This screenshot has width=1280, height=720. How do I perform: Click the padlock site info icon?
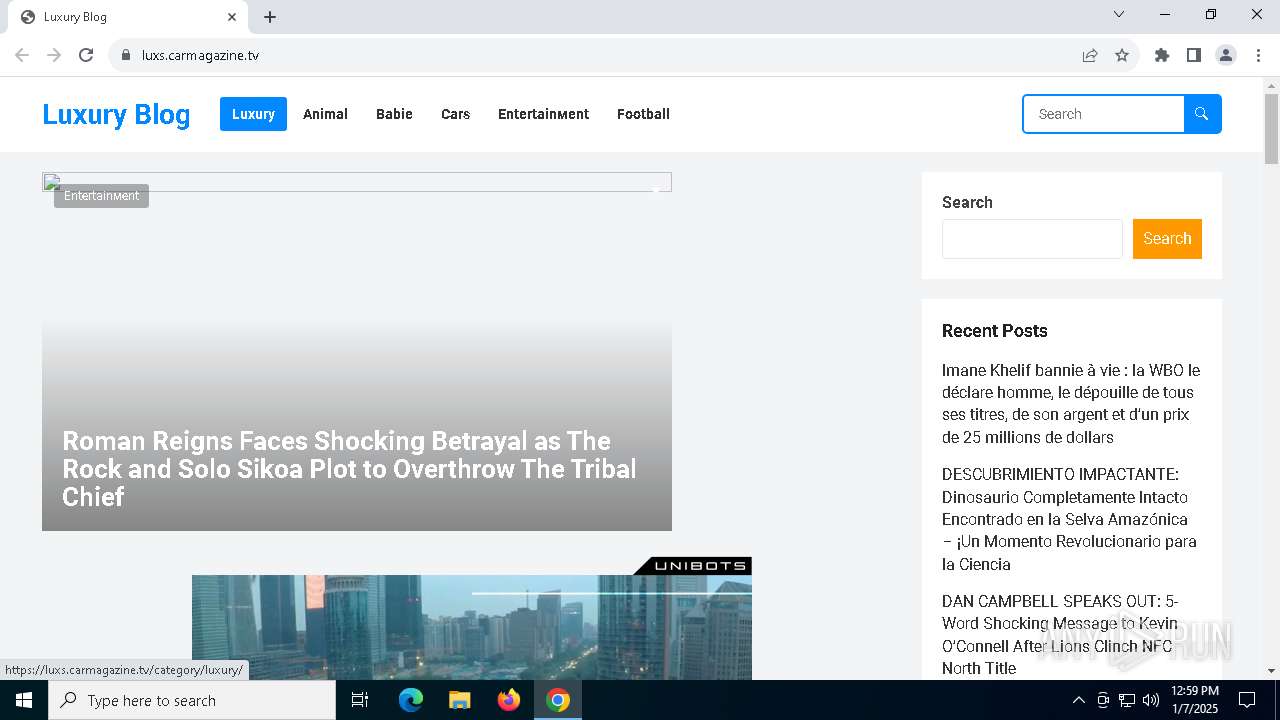pyautogui.click(x=125, y=55)
